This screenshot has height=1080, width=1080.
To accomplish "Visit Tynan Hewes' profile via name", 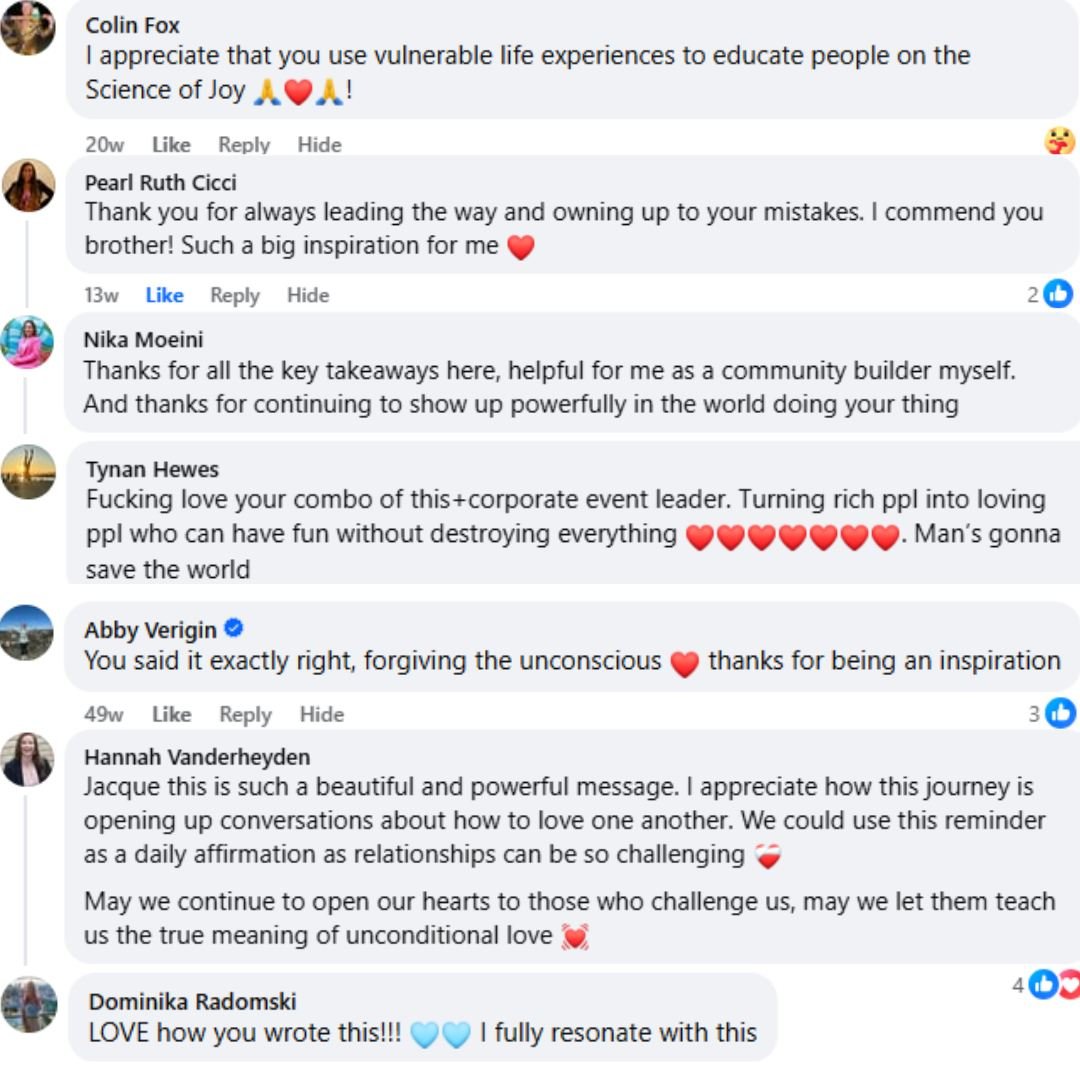I will pos(152,469).
